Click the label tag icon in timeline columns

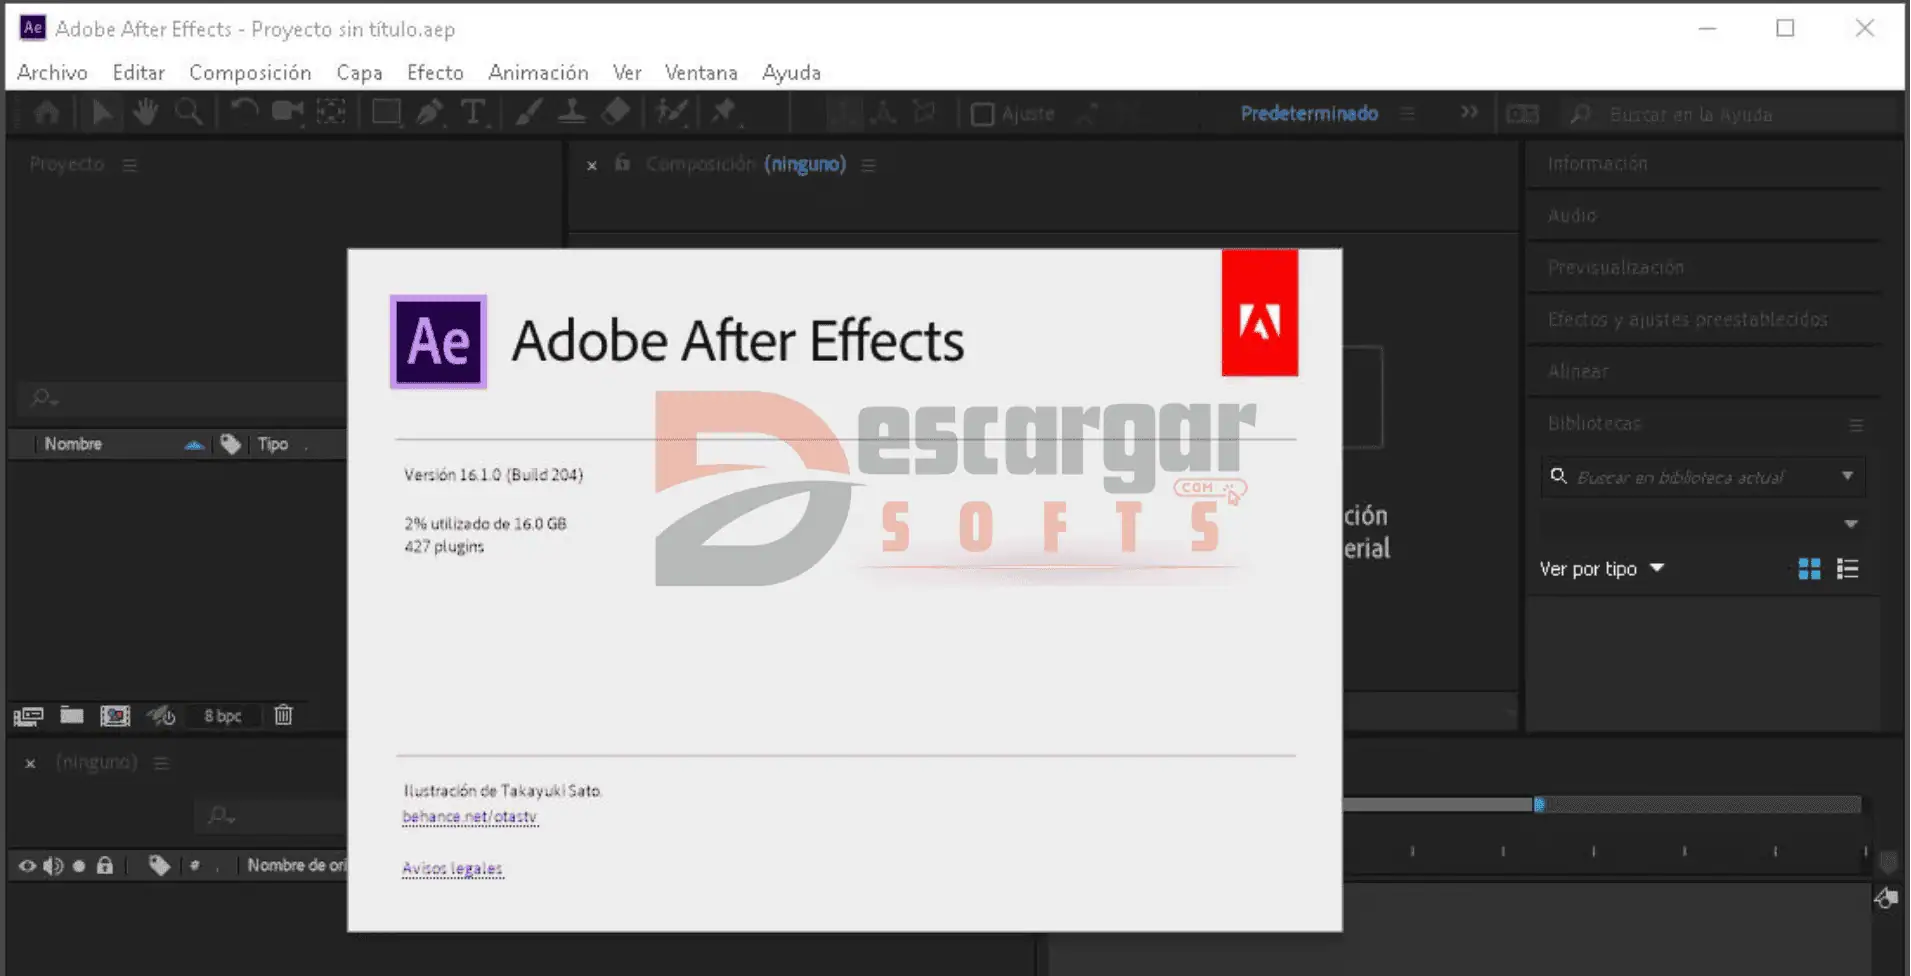(x=159, y=865)
